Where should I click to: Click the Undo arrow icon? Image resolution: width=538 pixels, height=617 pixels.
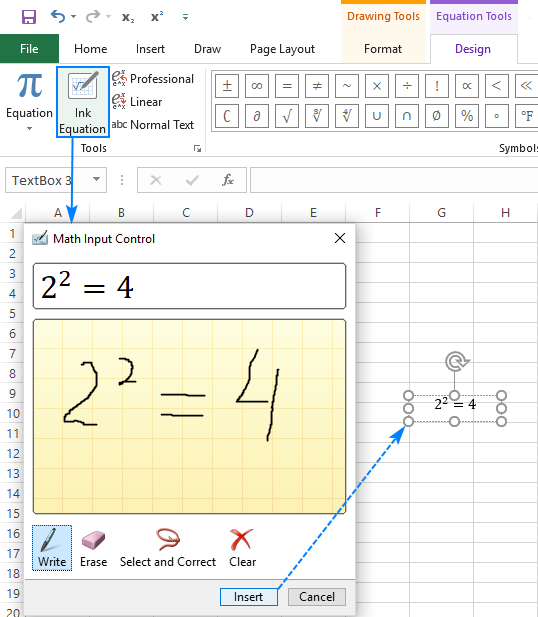point(58,17)
